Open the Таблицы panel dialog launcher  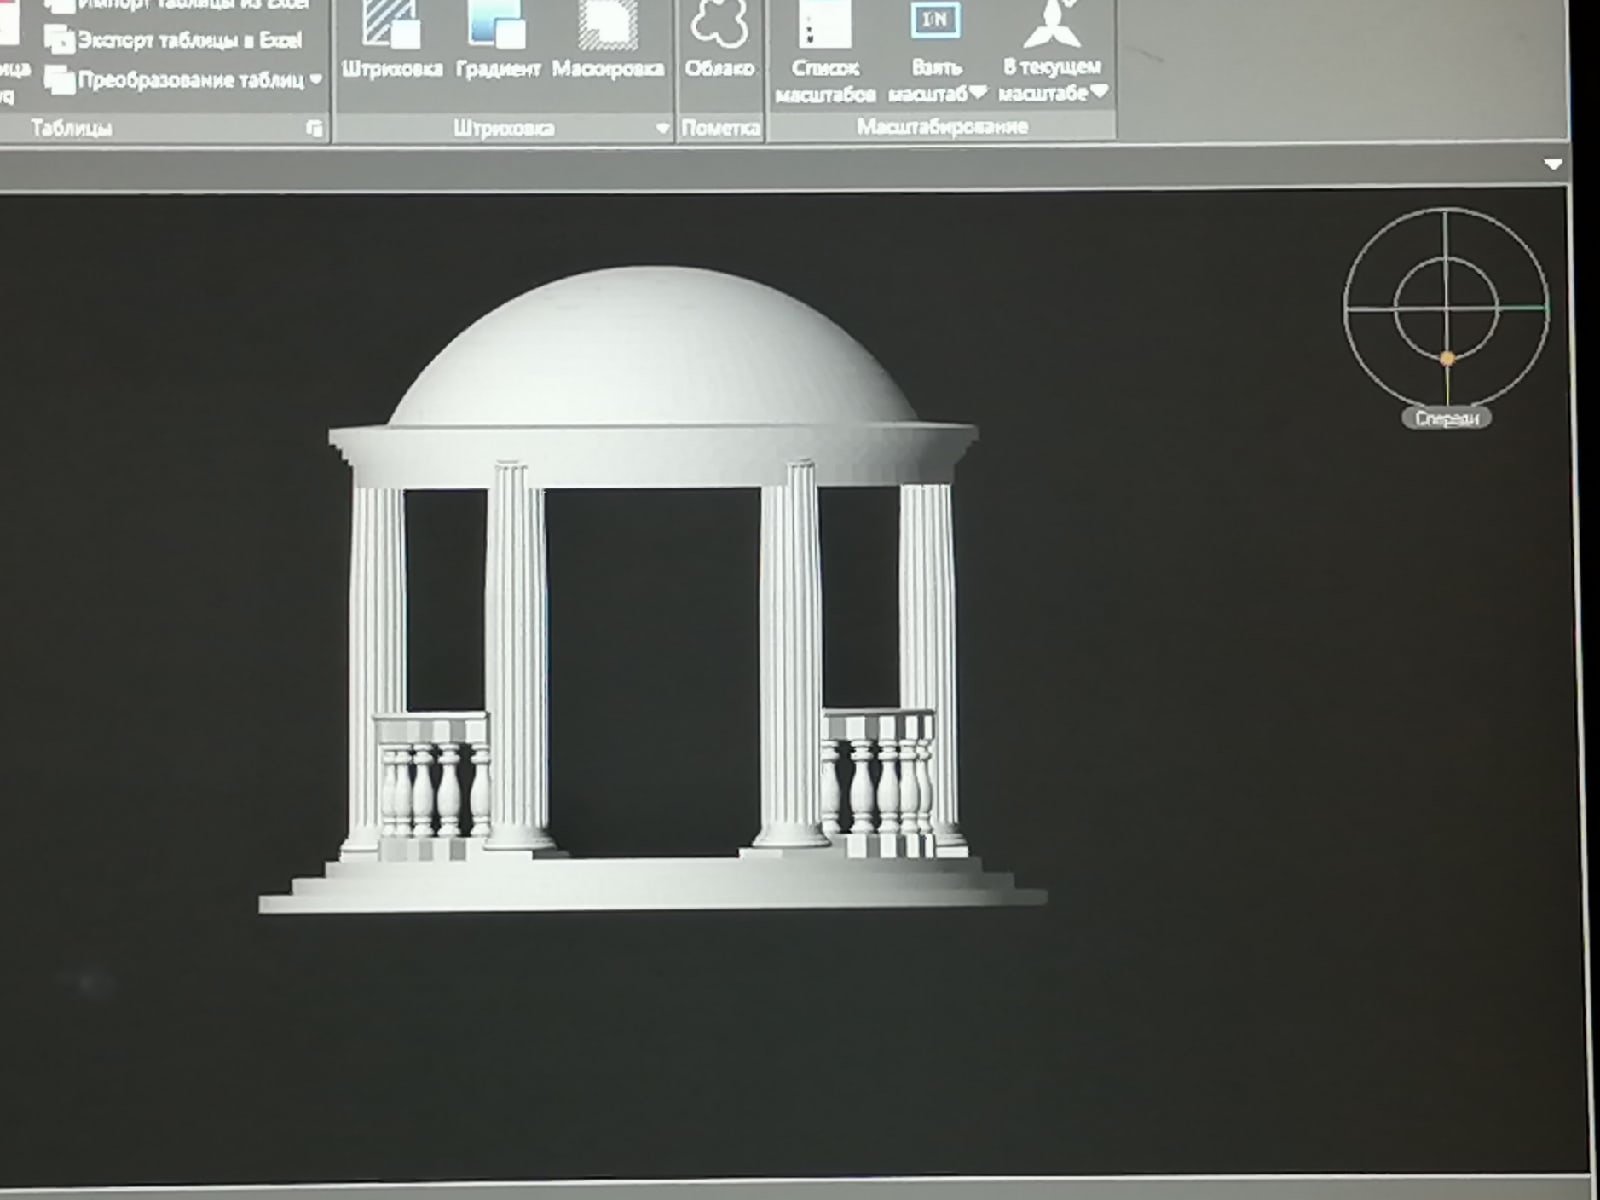coord(314,128)
